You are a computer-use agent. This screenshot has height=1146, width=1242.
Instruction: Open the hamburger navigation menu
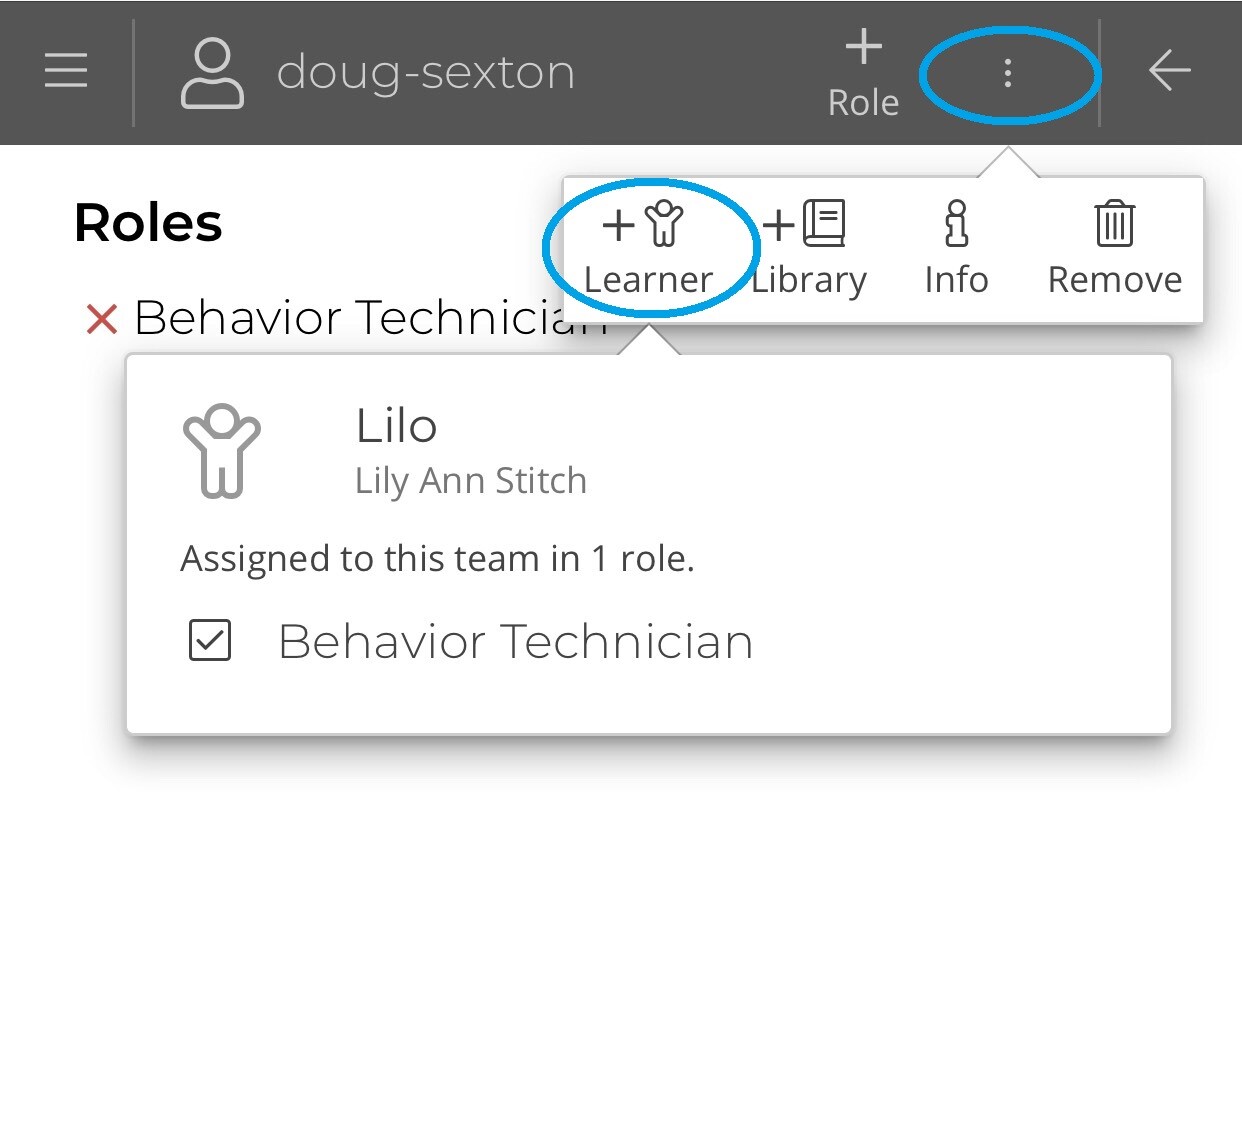point(64,70)
